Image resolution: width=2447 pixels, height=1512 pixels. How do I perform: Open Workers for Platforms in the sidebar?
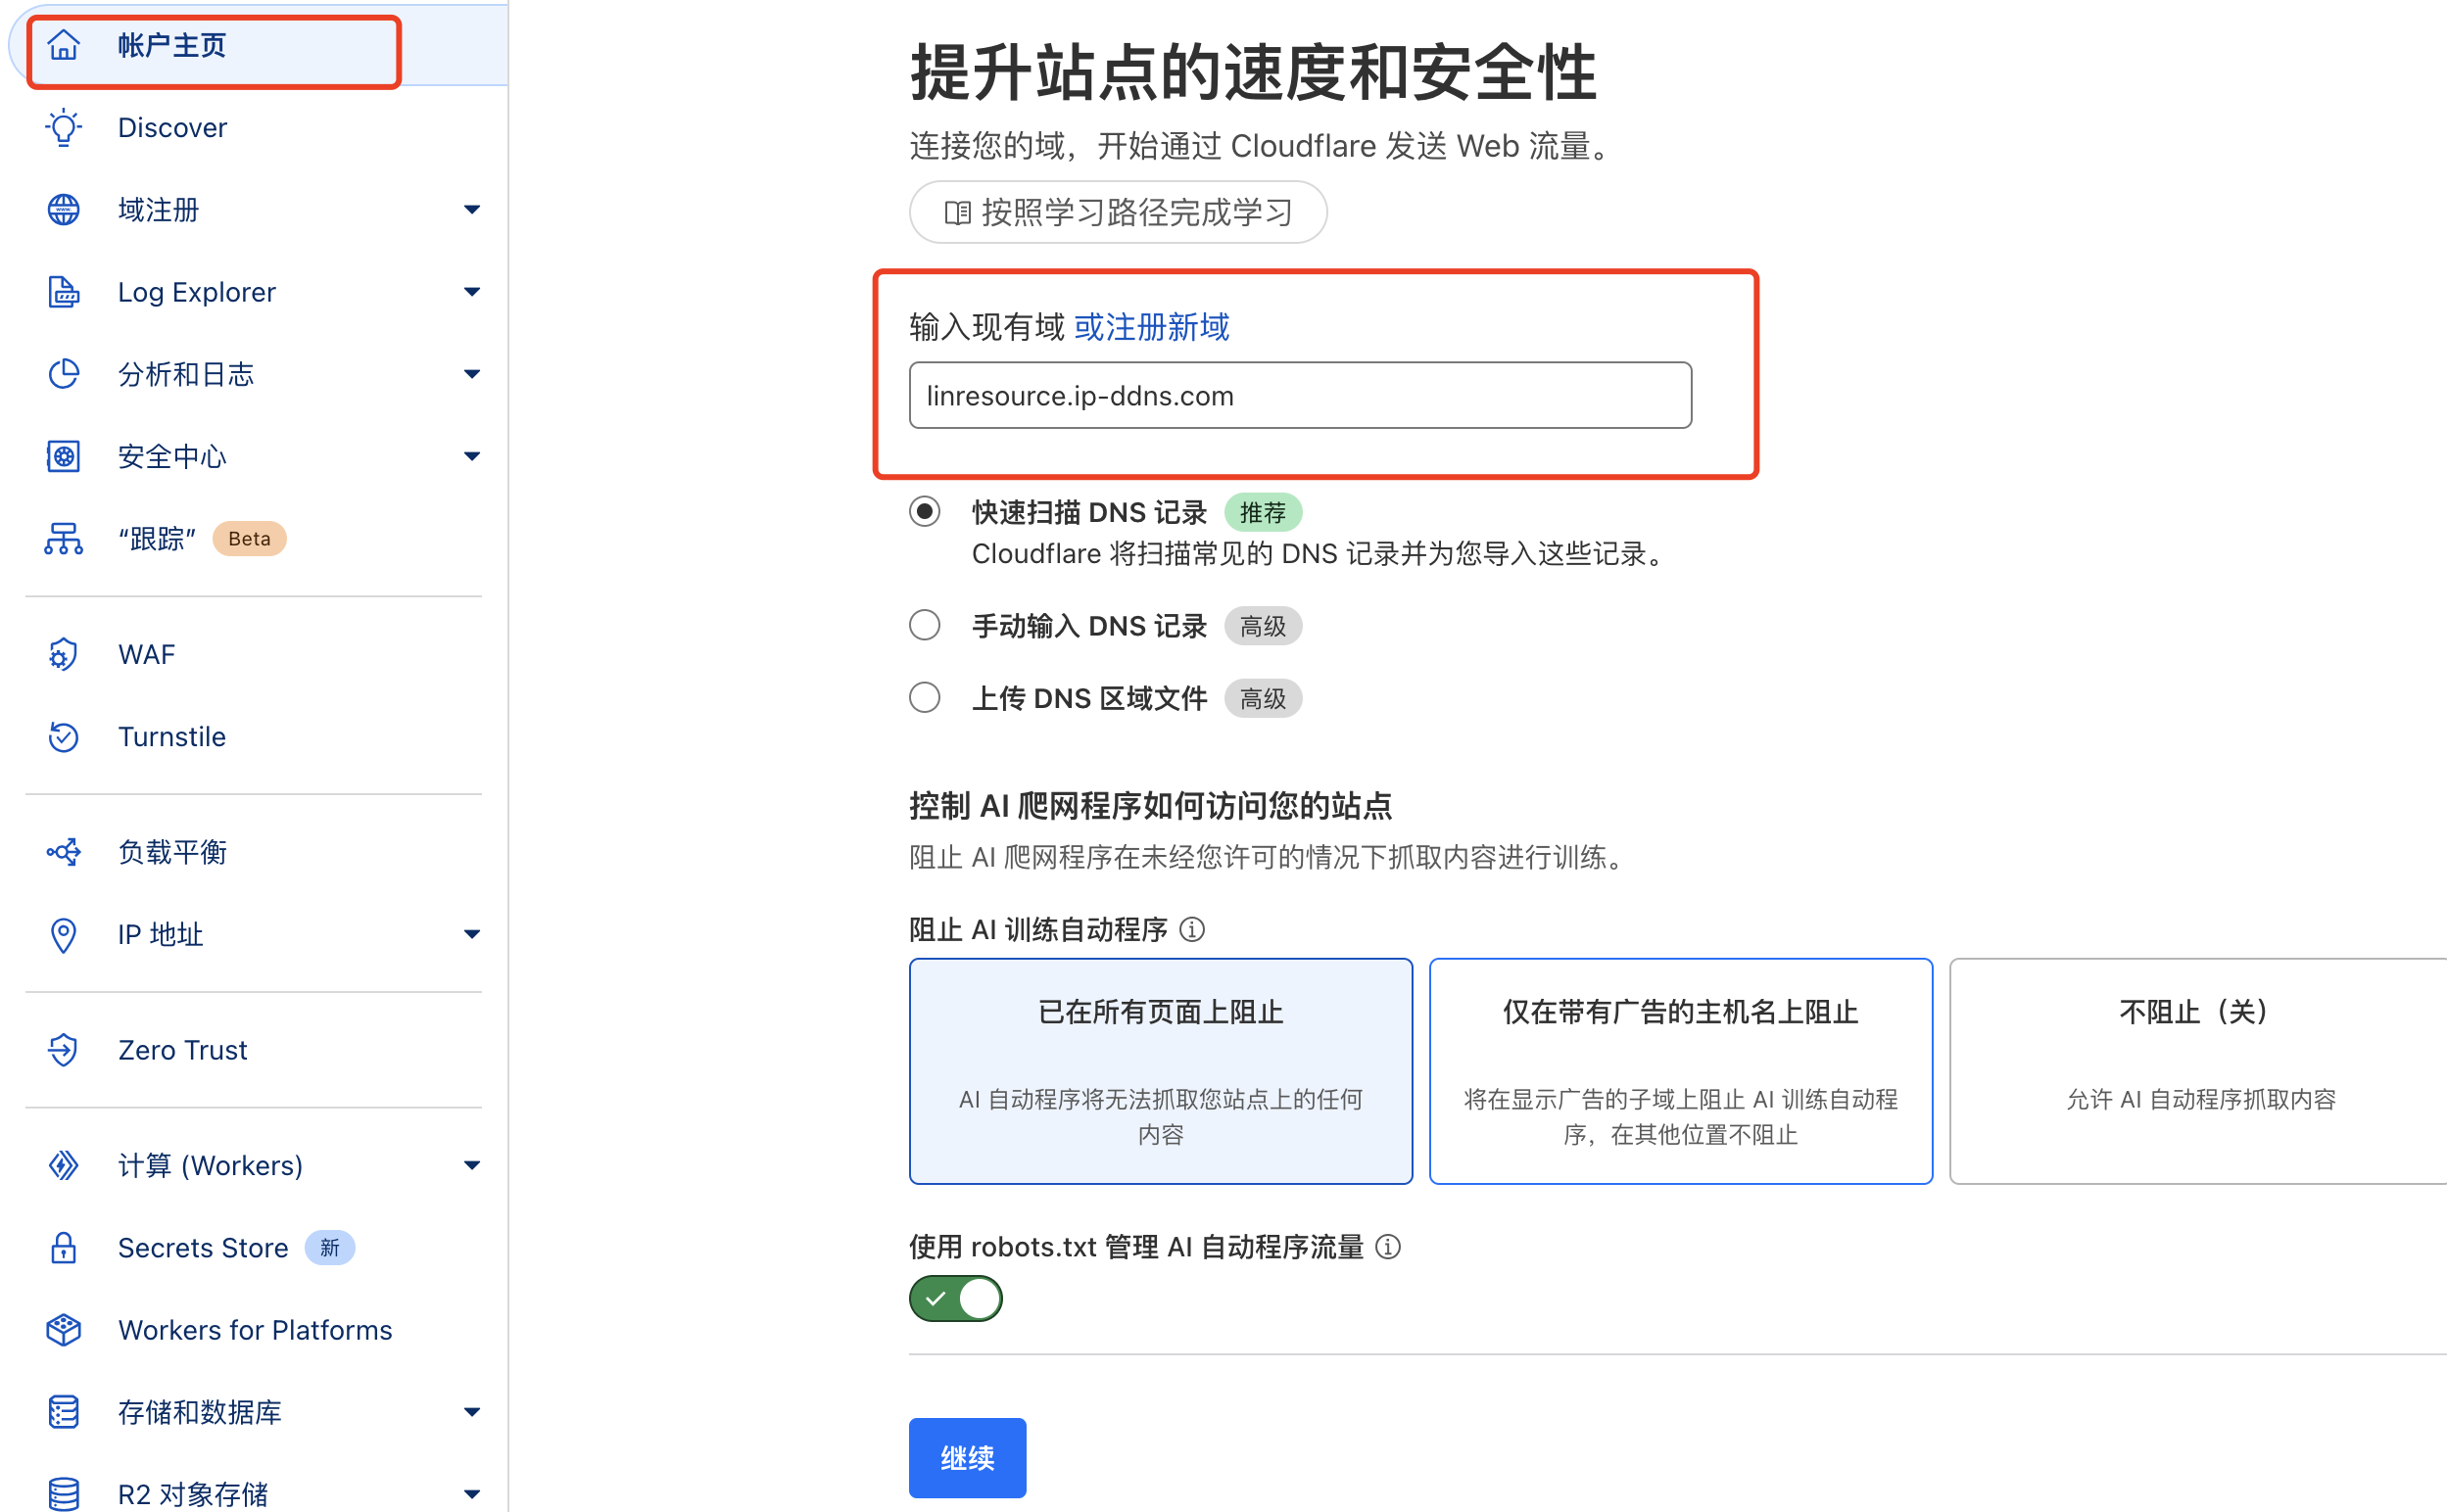254,1330
